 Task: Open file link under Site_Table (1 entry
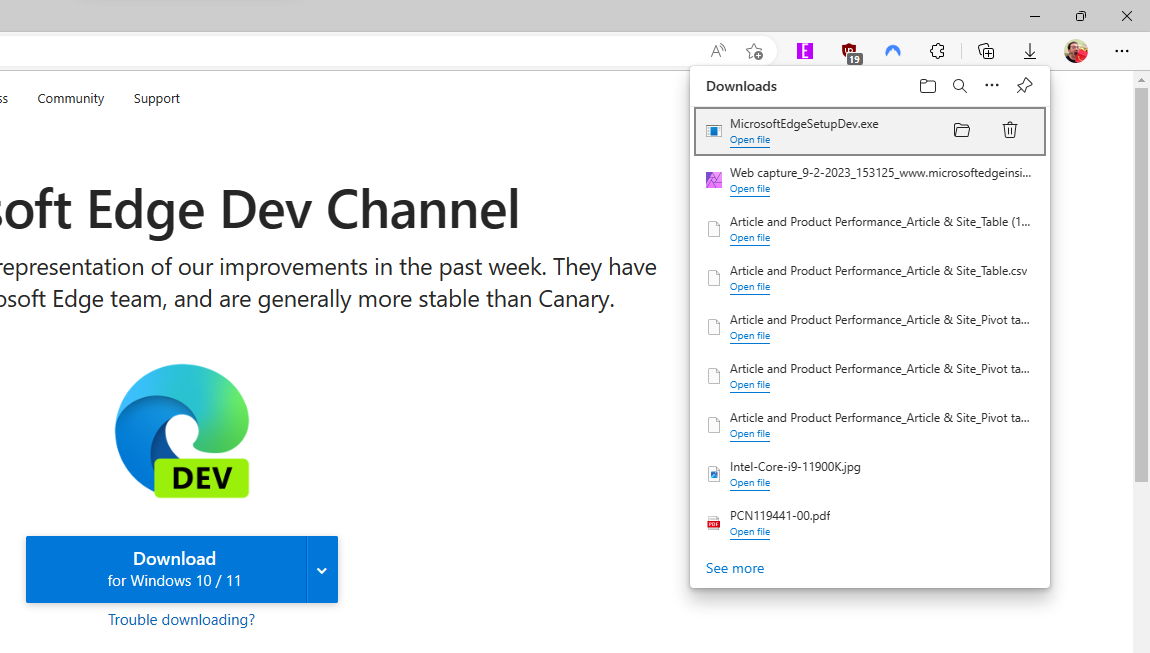click(750, 238)
